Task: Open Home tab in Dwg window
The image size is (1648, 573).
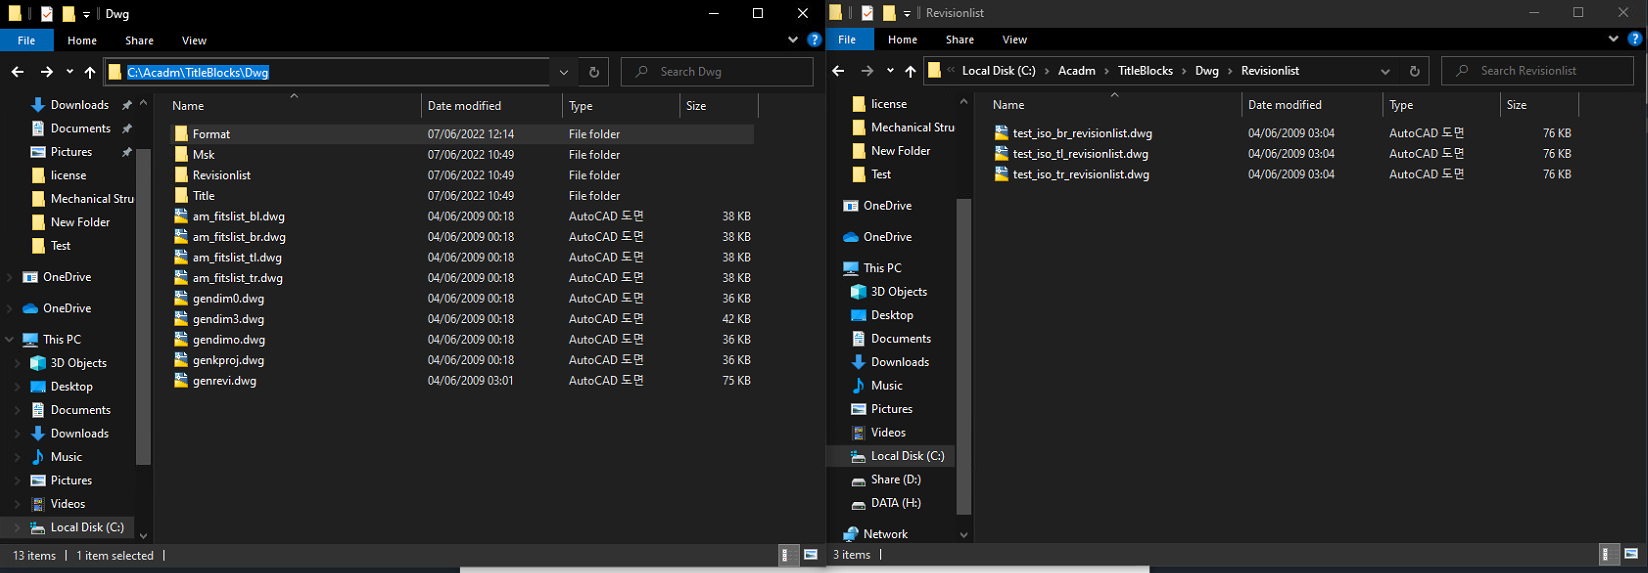Action: coord(82,41)
